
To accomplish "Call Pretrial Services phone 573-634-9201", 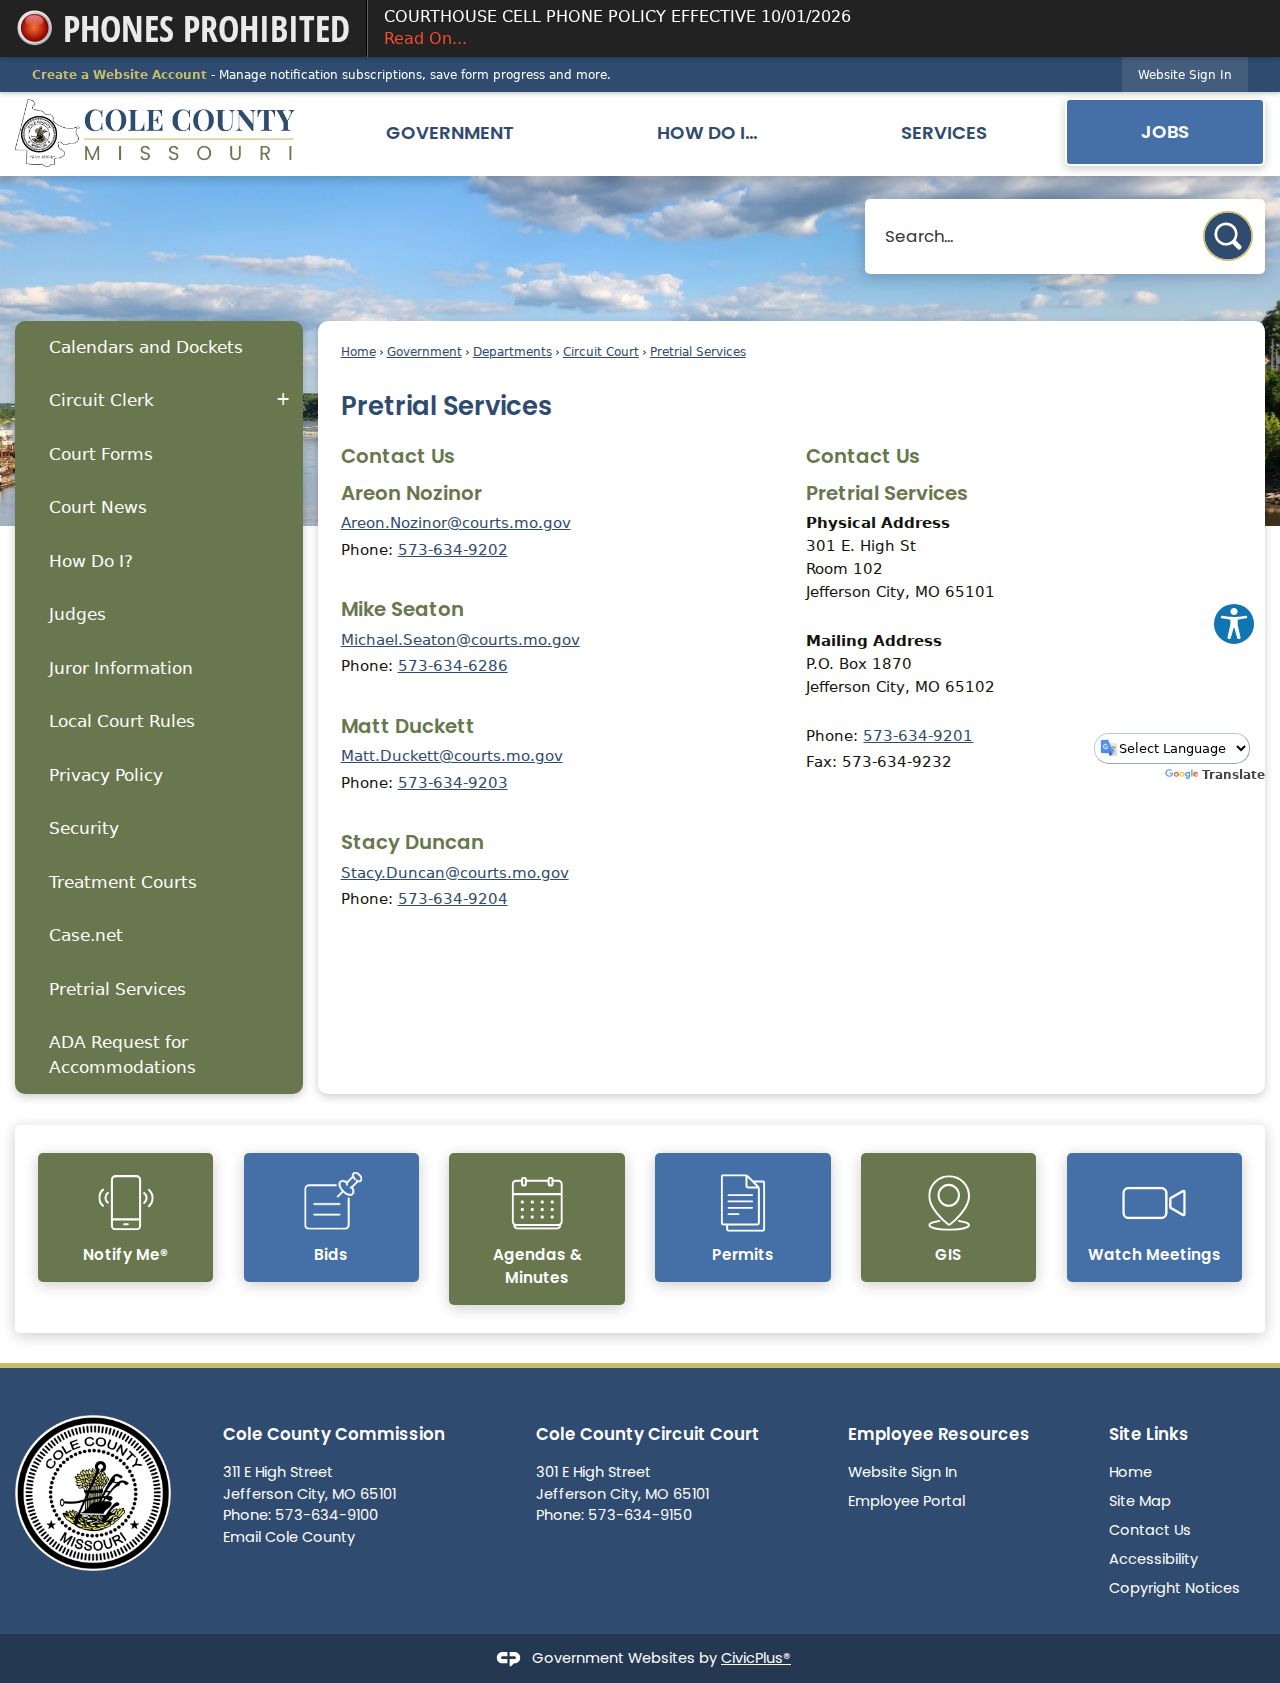I will pos(918,736).
